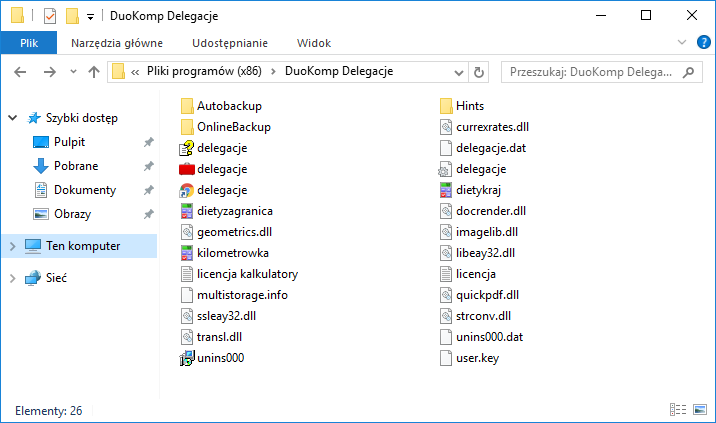Image resolution: width=716 pixels, height=423 pixels.
Task: Select the licencja text file
Action: click(x=468, y=274)
